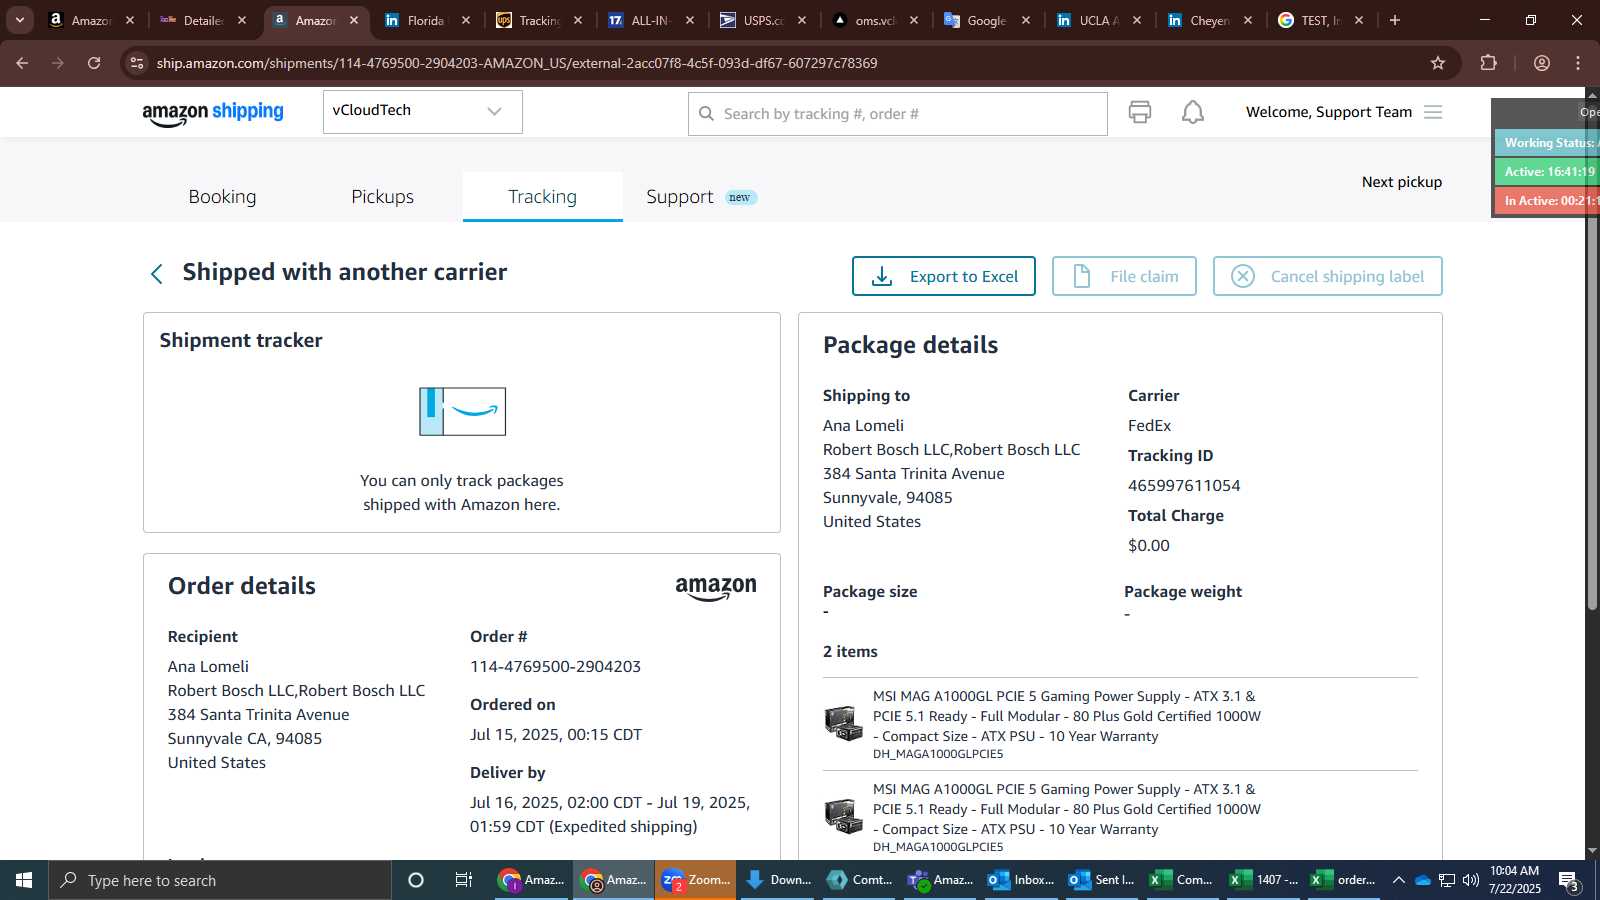The image size is (1600, 900).
Task: Open Chrome three-dot menu
Action: tap(1578, 63)
